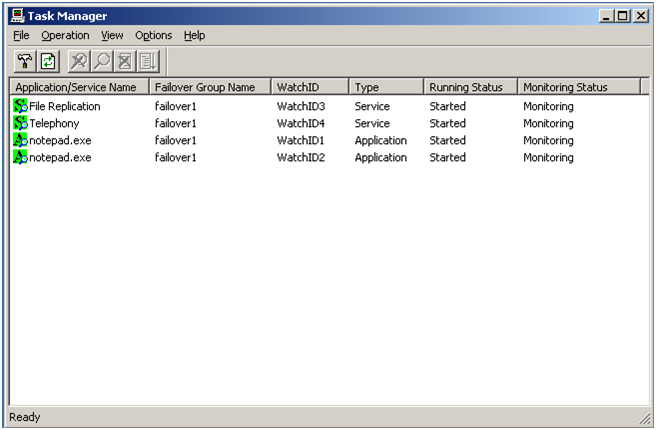This screenshot has height=430, width=656.
Task: Click the Monitoring Status column header
Action: (x=565, y=87)
